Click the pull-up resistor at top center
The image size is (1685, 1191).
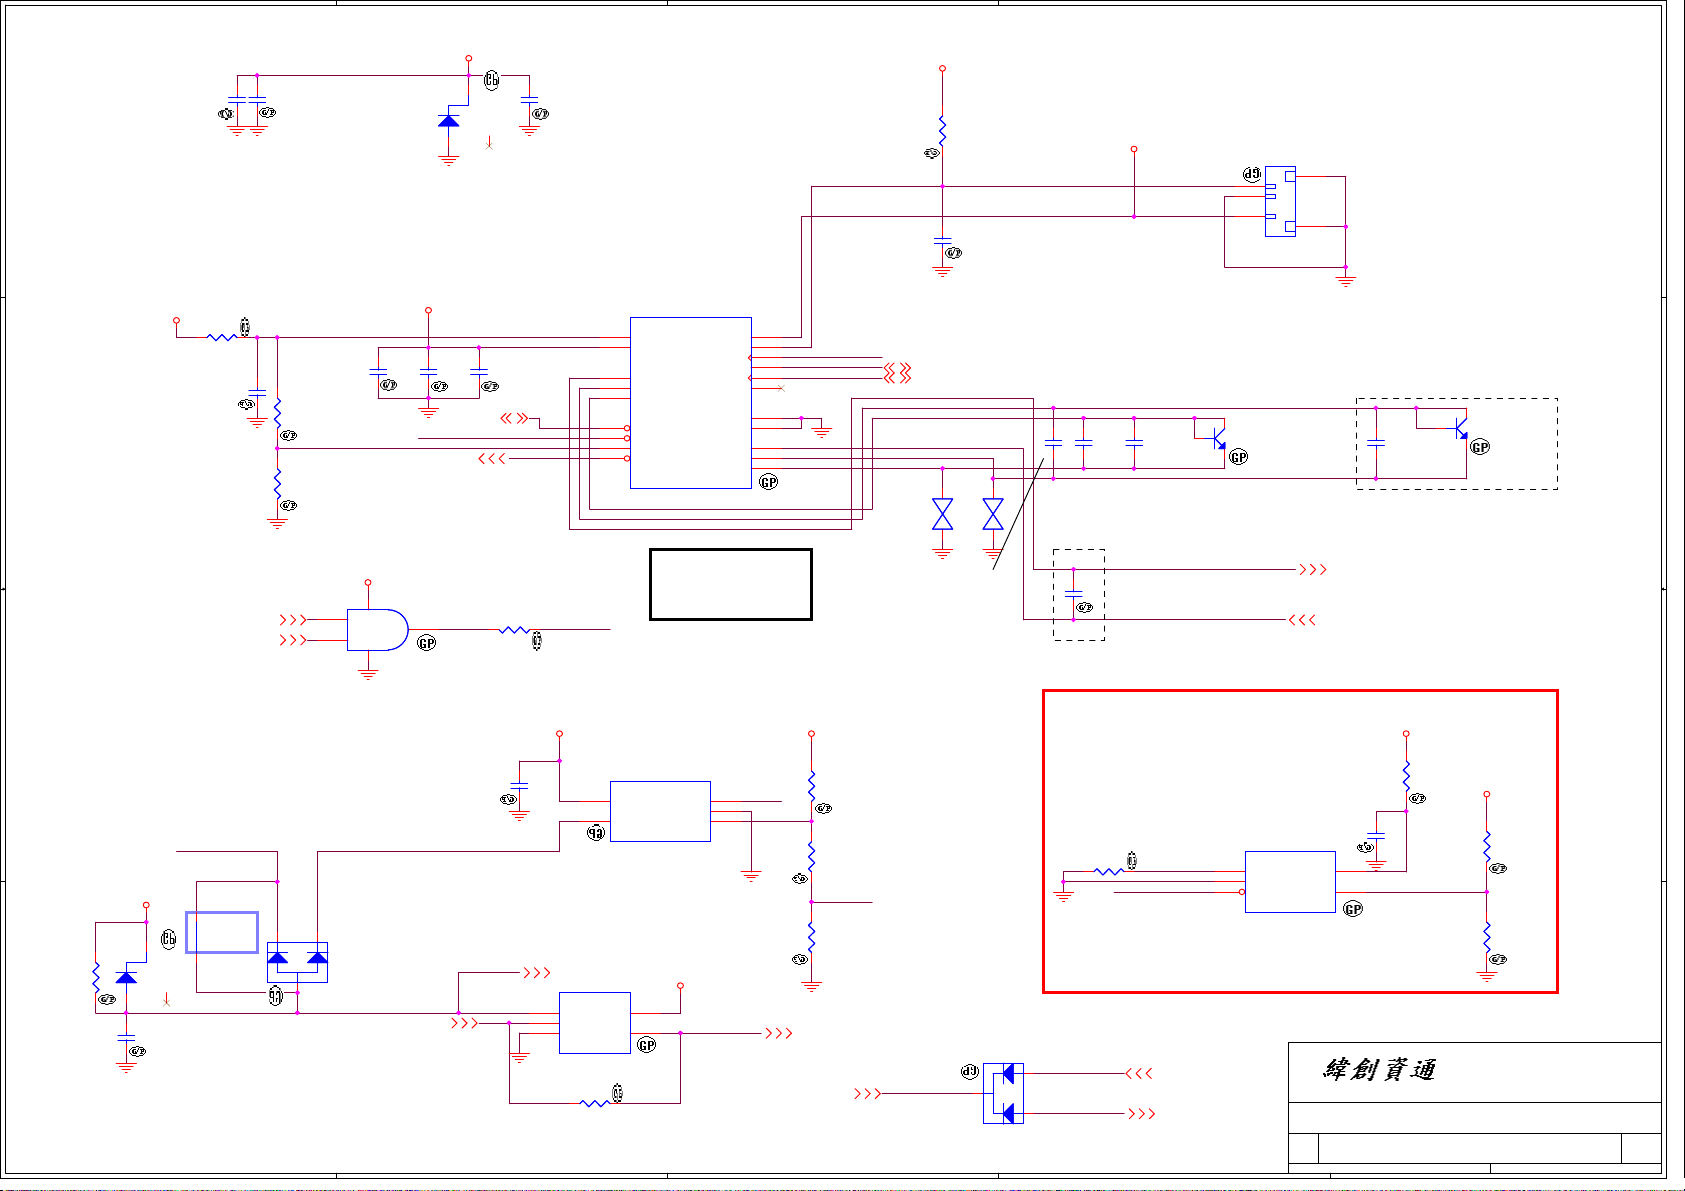point(942,131)
